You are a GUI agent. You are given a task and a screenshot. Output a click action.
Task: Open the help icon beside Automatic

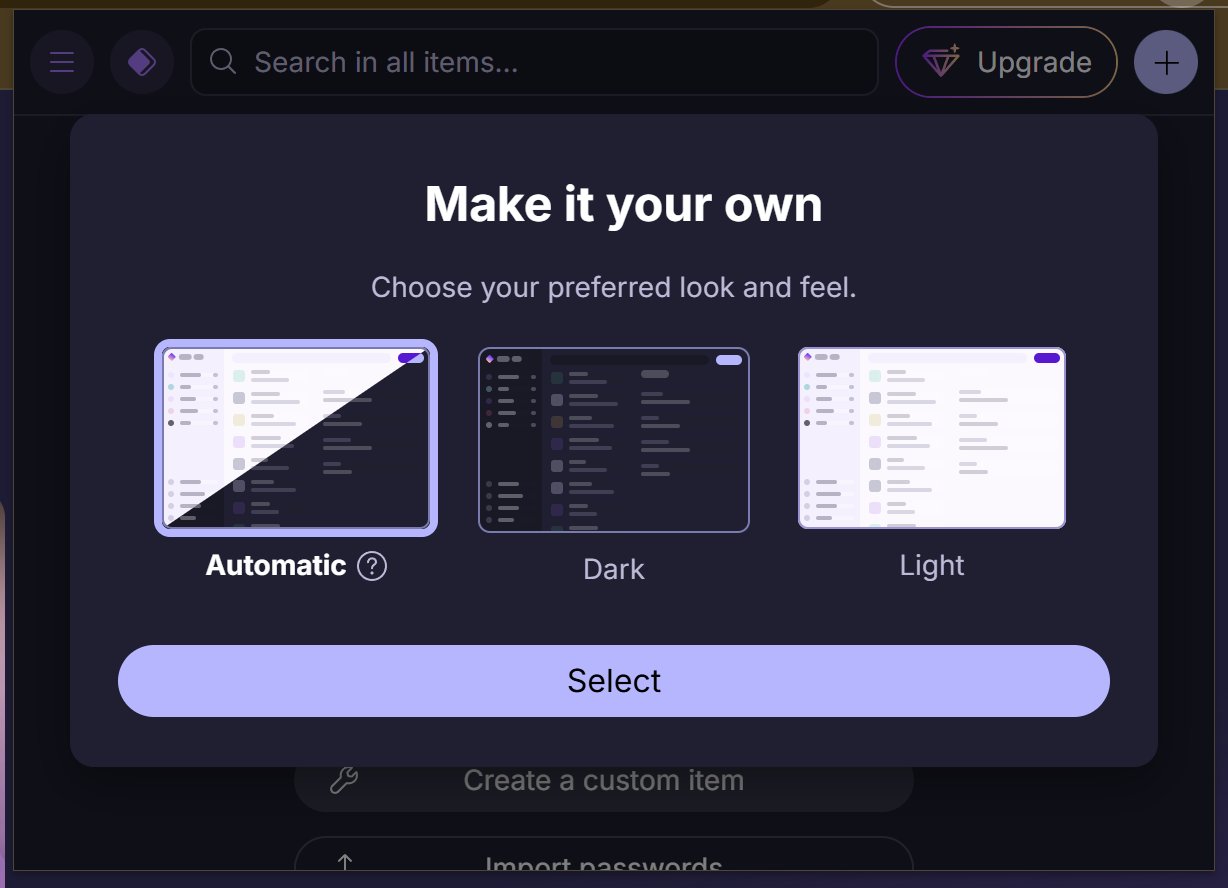click(x=372, y=567)
